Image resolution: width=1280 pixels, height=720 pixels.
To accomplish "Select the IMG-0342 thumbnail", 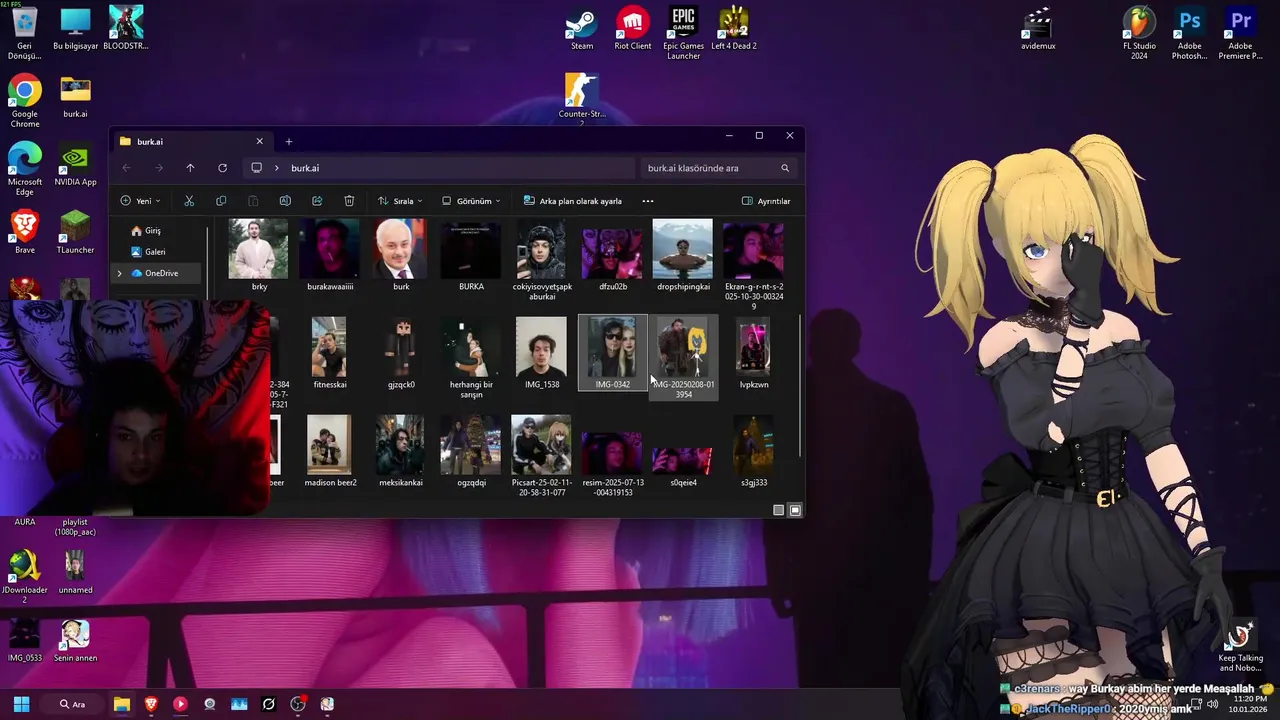I will [613, 353].
